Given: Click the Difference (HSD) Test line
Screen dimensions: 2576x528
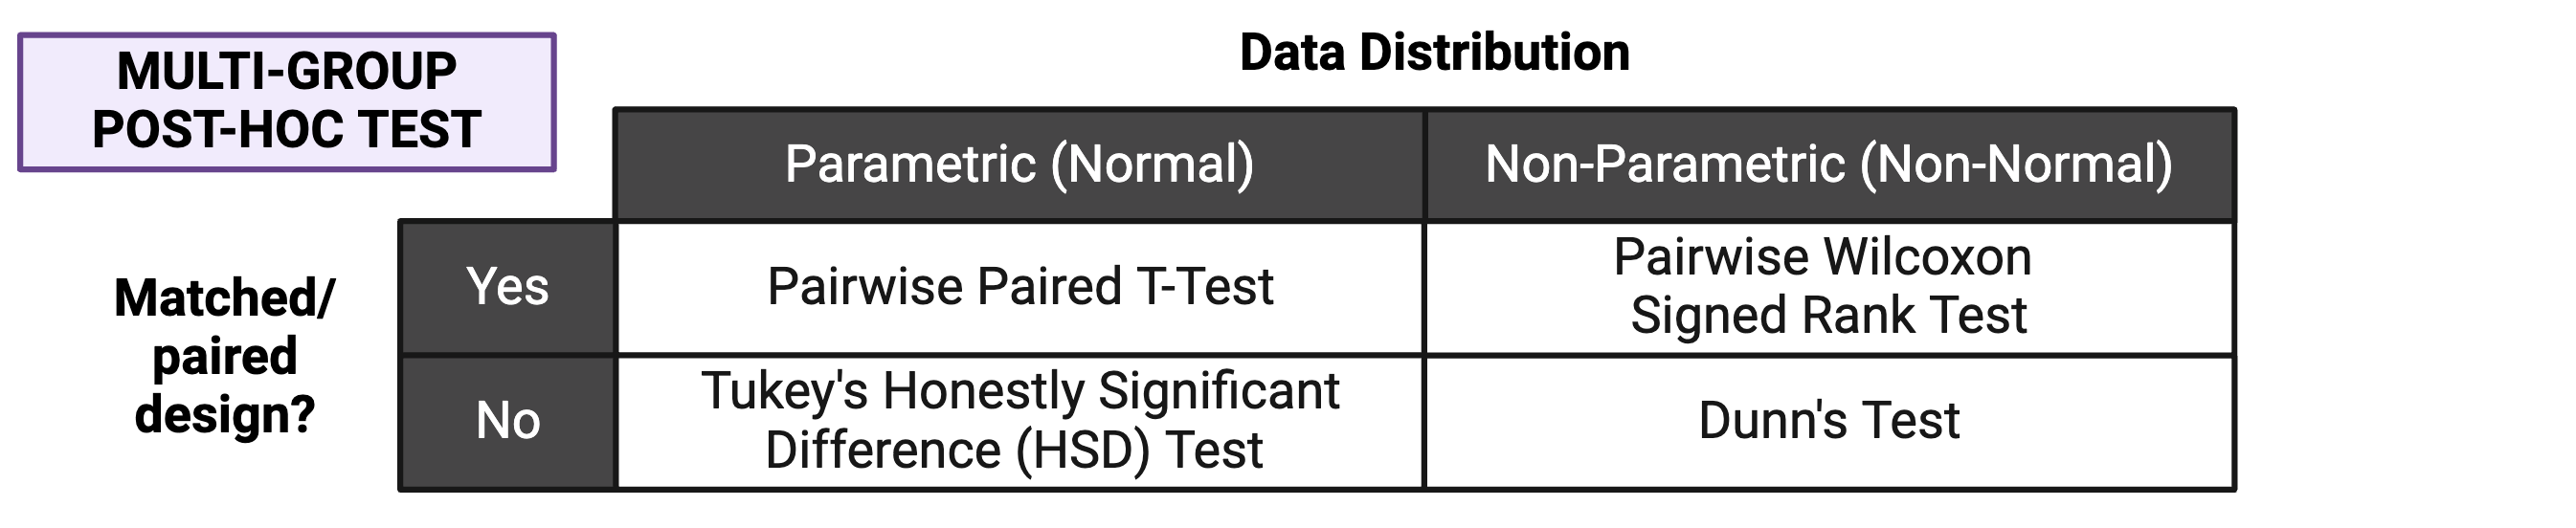Looking at the screenshot, I should click(x=1013, y=450).
